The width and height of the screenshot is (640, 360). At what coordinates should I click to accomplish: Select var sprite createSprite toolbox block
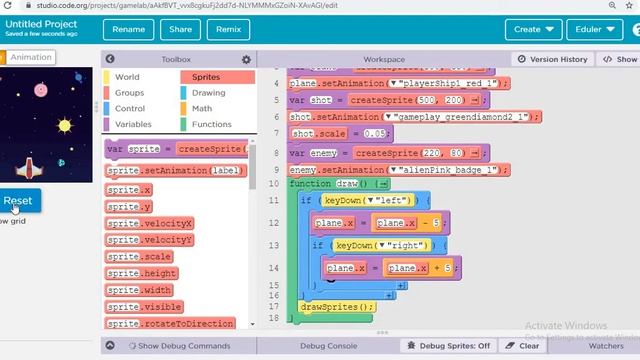click(176, 149)
